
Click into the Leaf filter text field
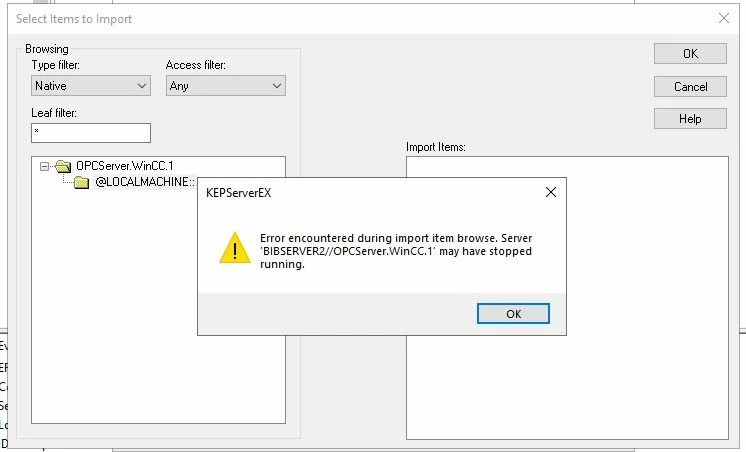click(x=91, y=133)
